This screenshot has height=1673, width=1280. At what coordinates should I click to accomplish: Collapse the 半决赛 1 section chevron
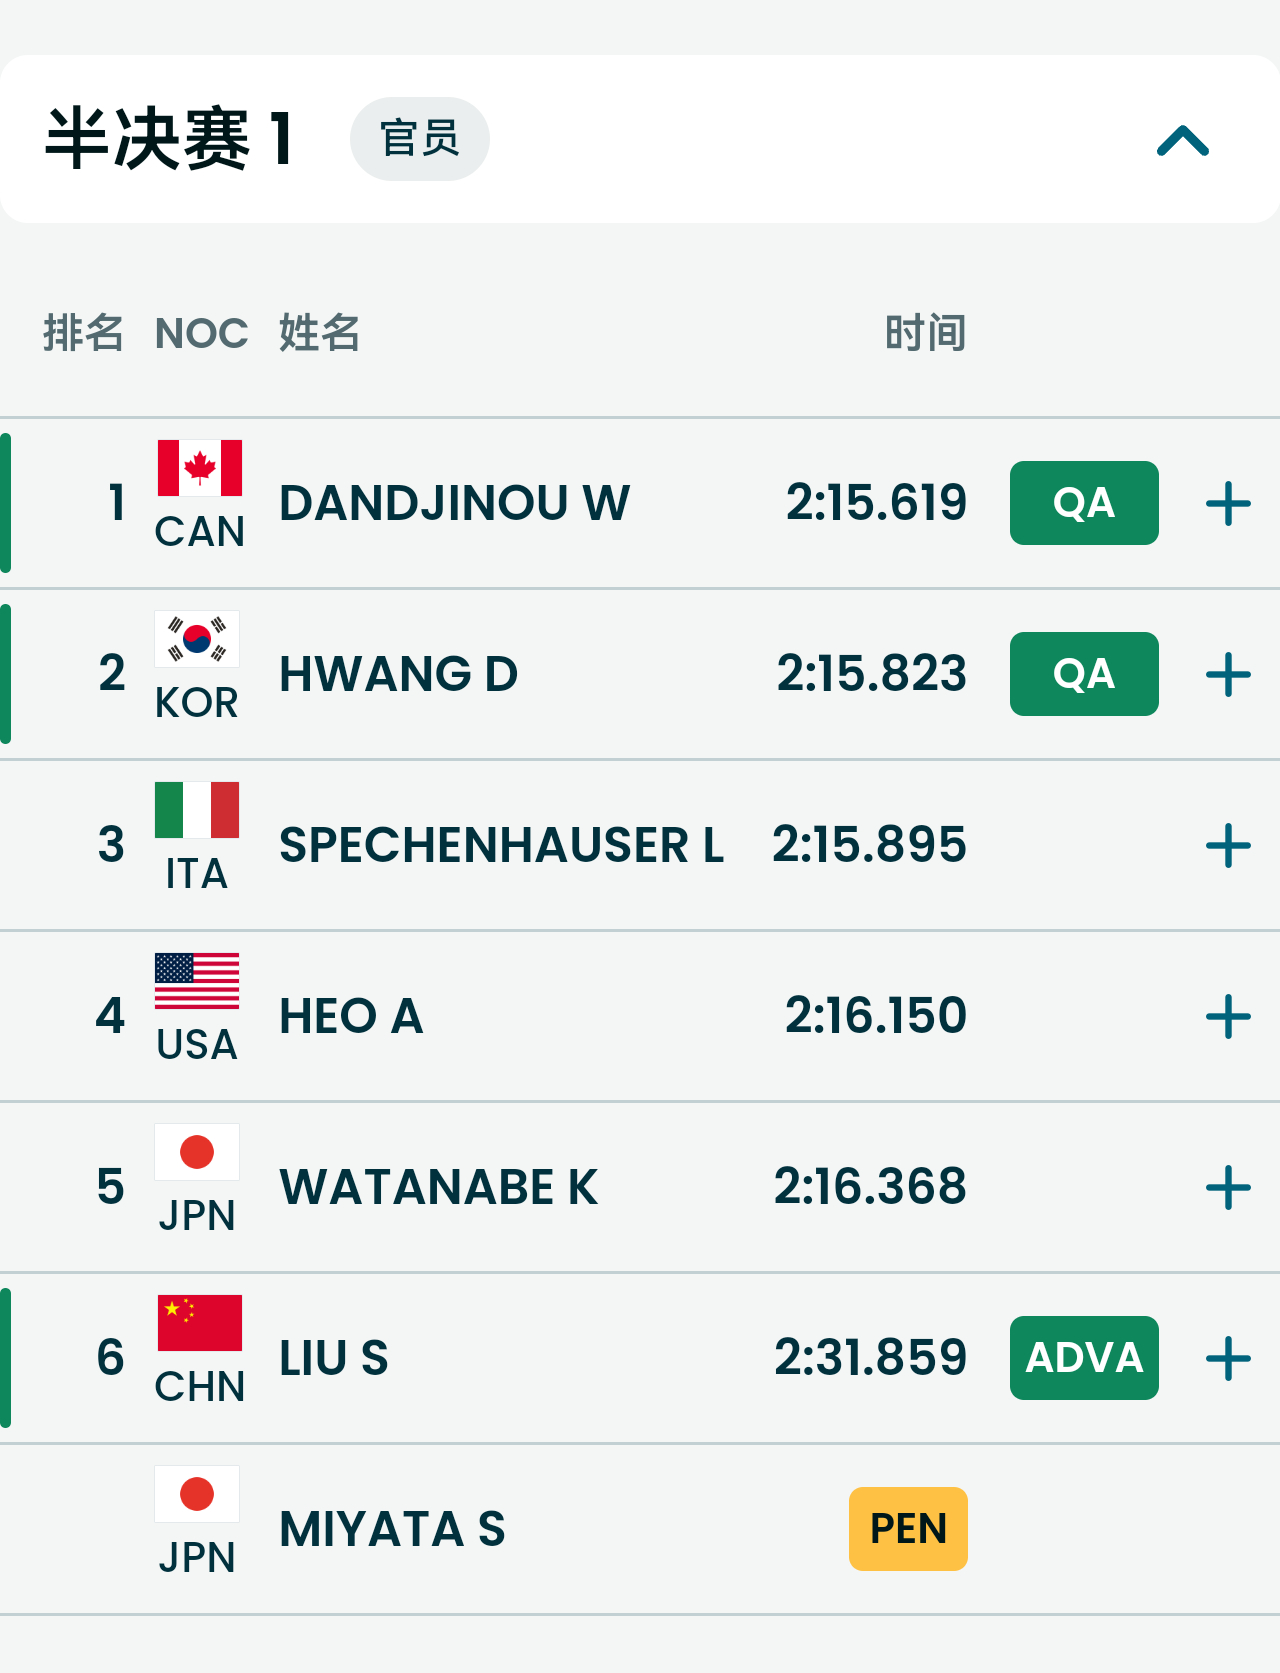click(1182, 140)
